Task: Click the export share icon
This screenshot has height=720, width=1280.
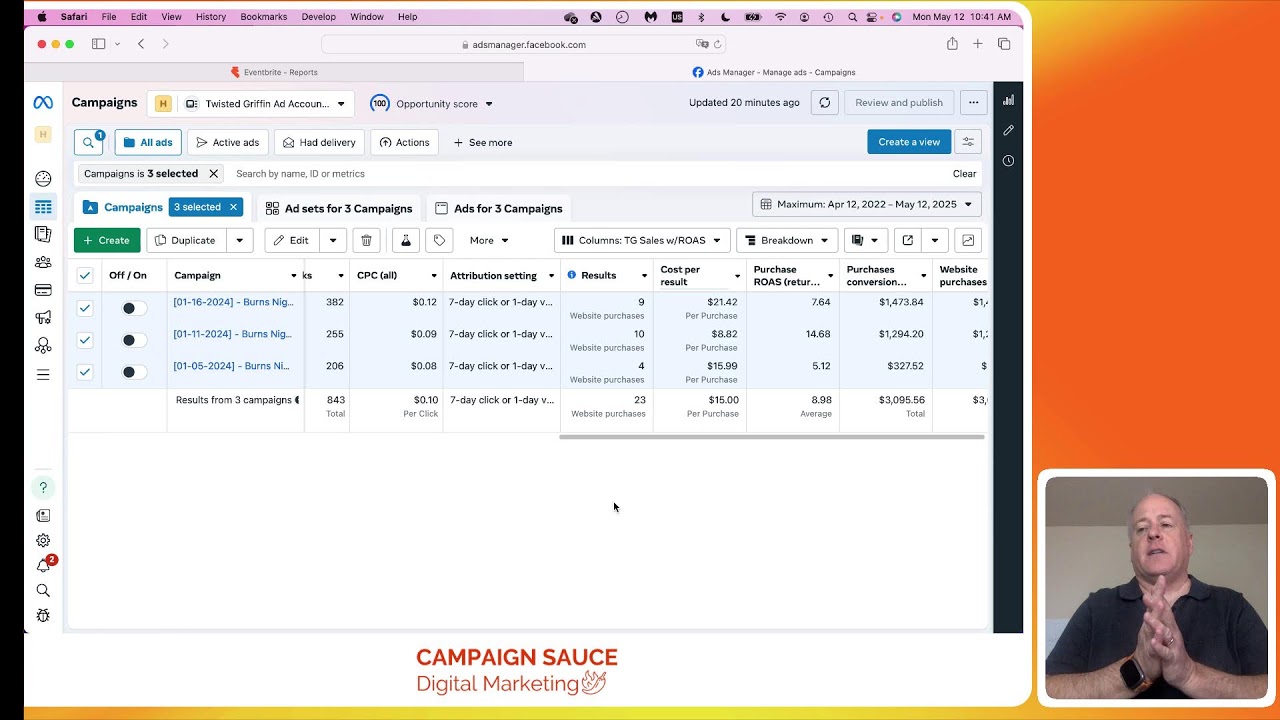Action: coord(907,240)
